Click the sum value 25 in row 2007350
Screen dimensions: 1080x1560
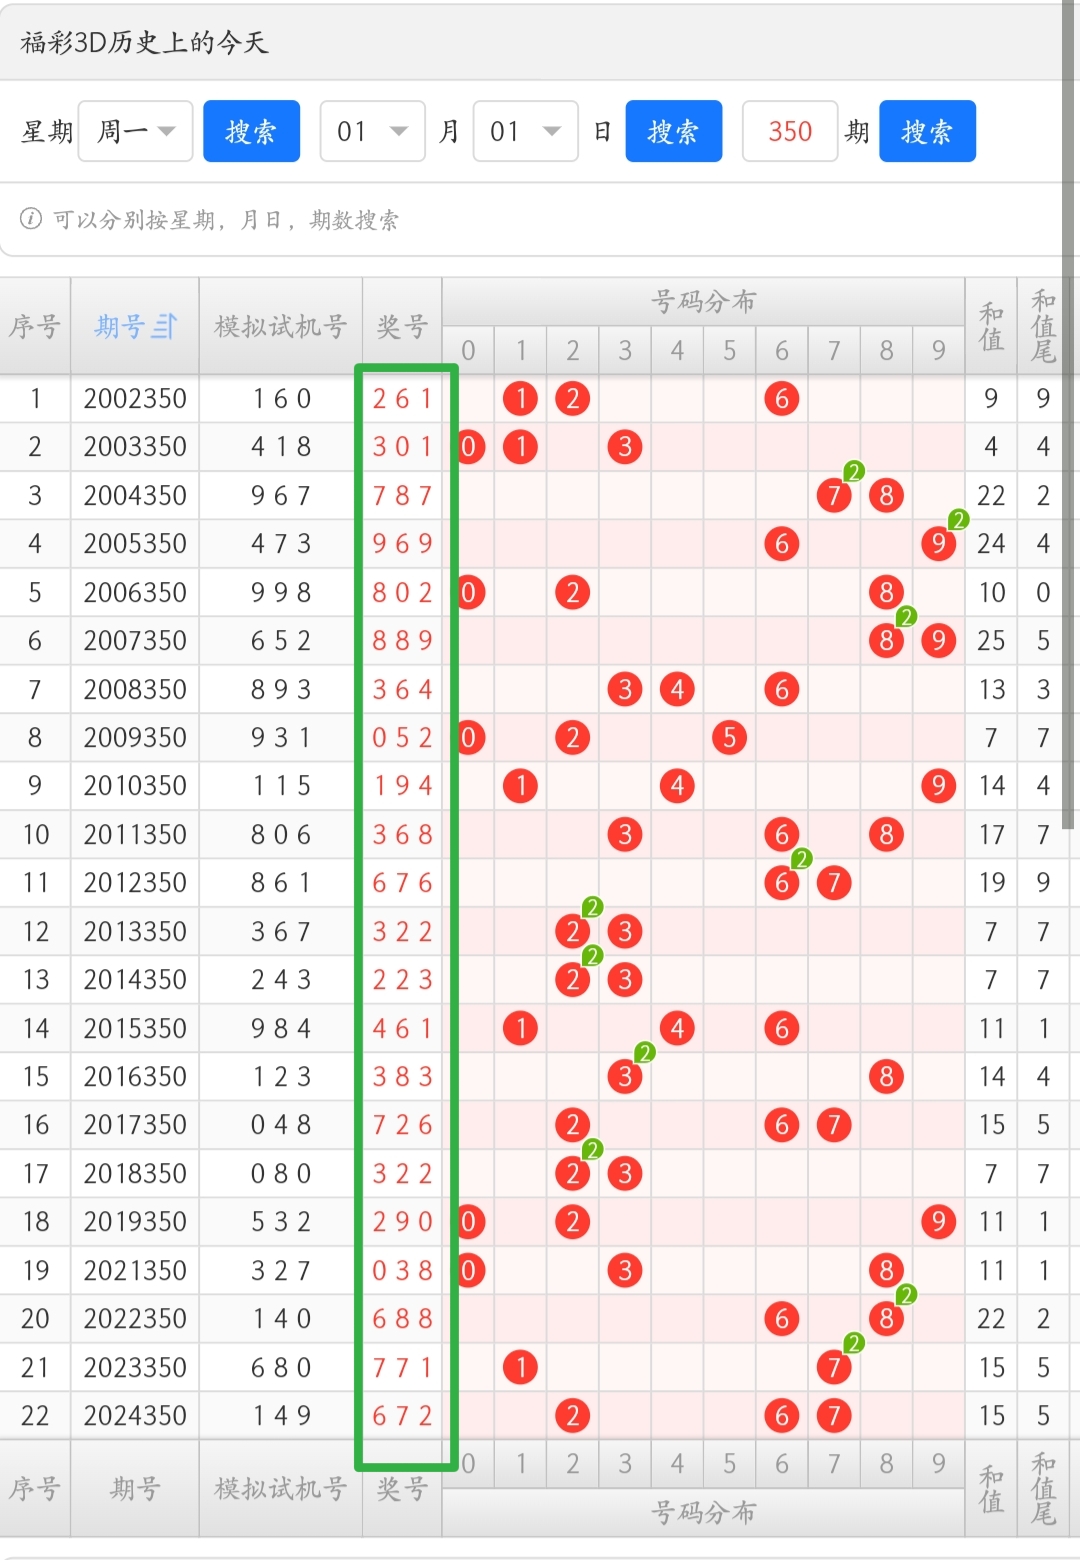click(991, 640)
